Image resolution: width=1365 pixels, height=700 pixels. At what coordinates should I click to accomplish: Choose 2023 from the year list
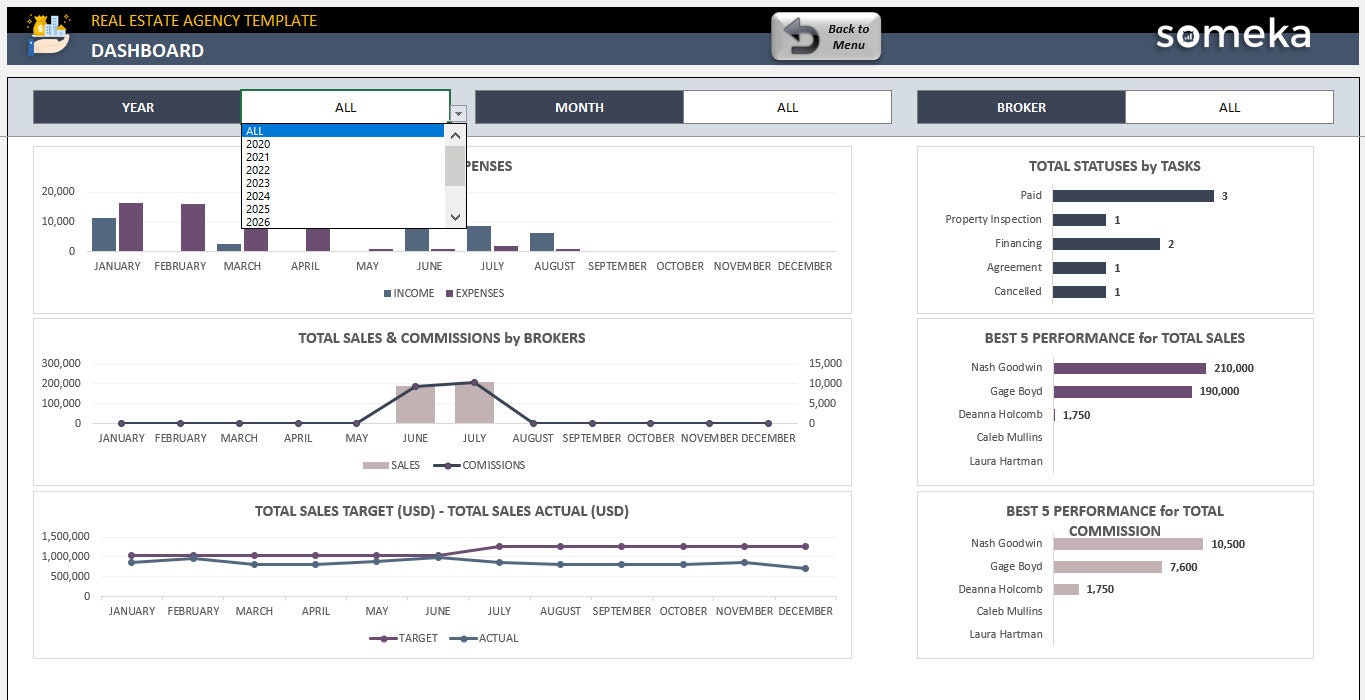pos(342,183)
